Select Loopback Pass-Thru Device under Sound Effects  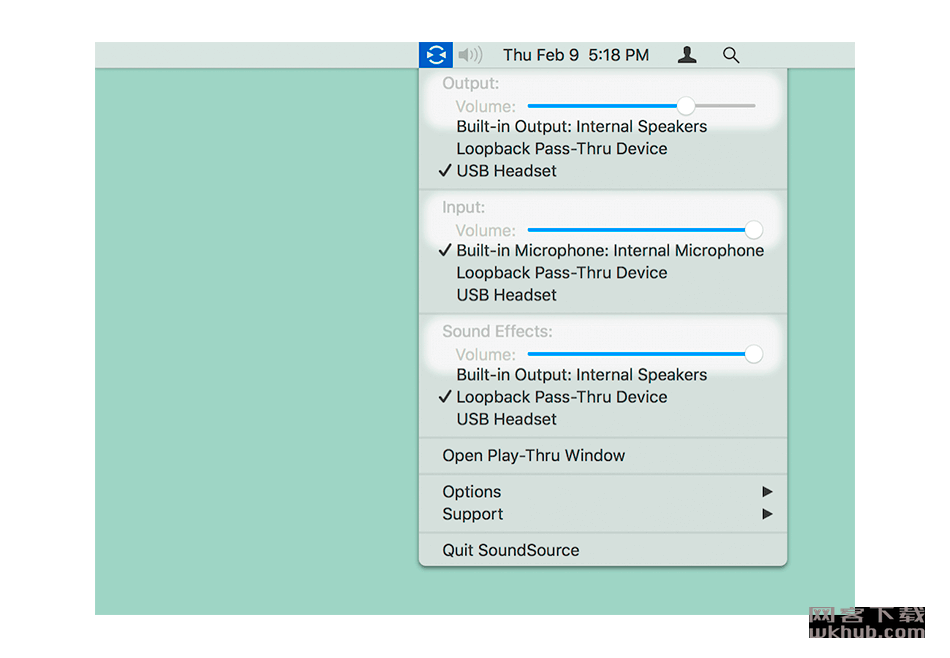(603, 397)
